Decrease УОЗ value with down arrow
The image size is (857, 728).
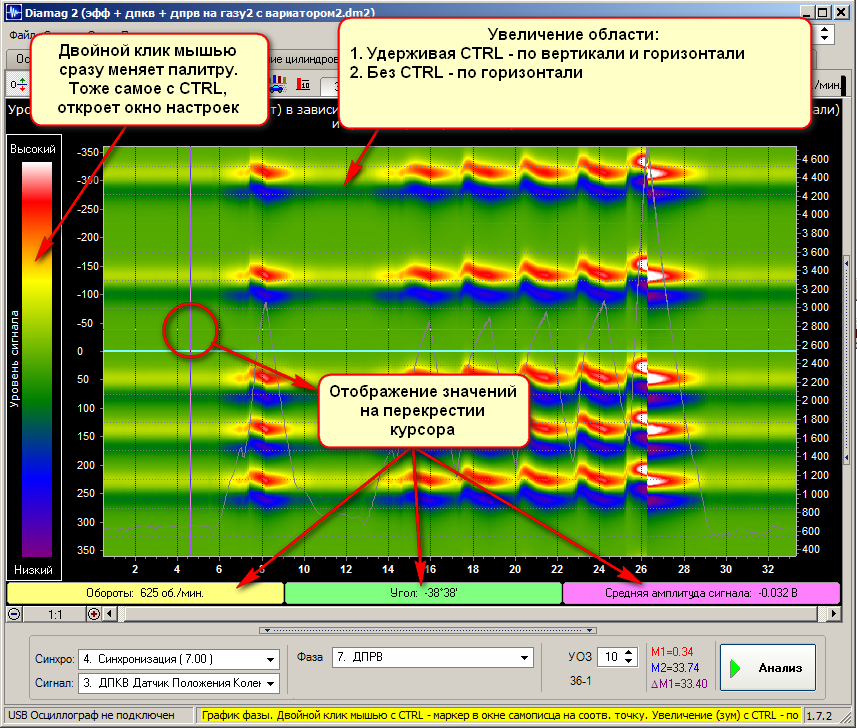(629, 661)
